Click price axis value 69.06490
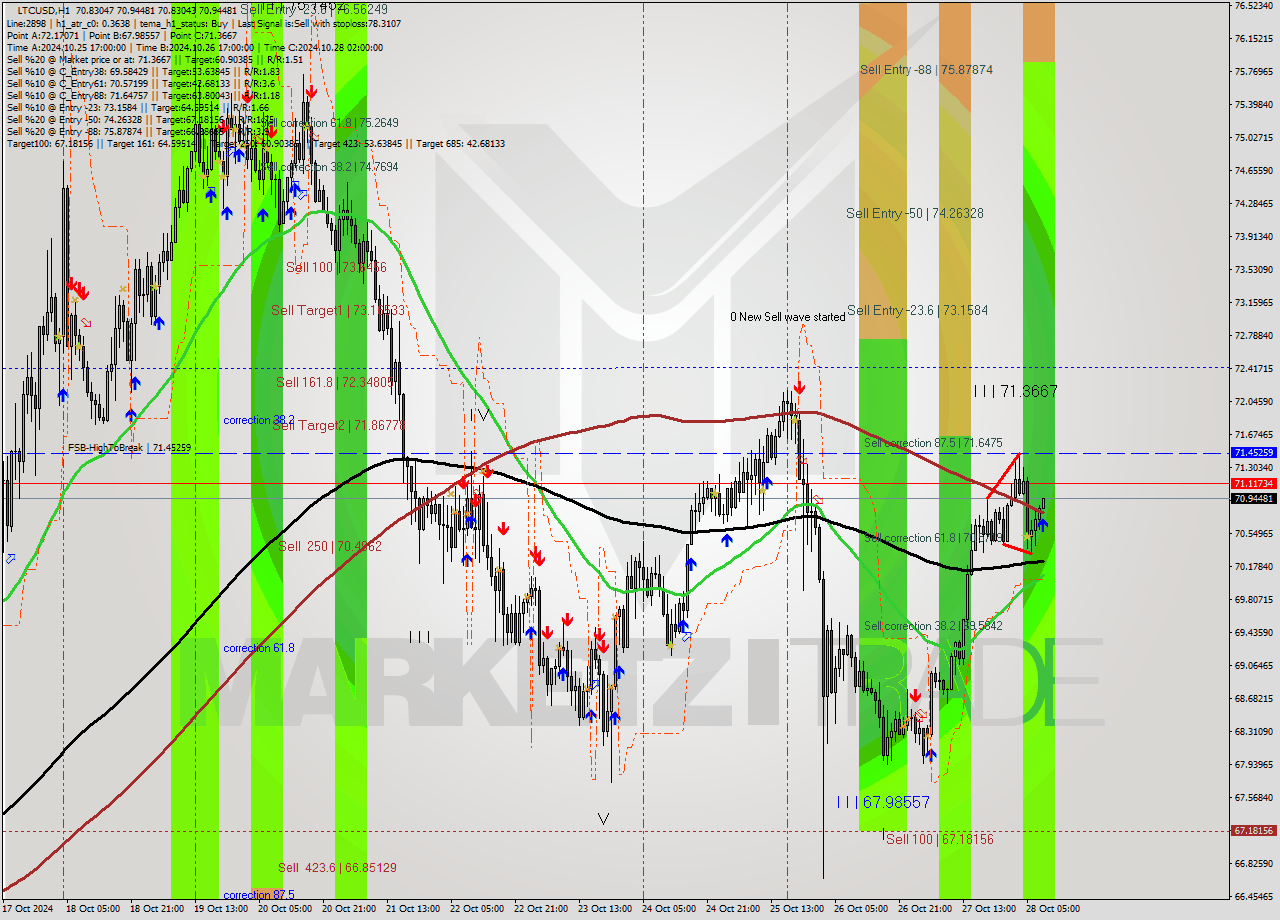 [1253, 666]
